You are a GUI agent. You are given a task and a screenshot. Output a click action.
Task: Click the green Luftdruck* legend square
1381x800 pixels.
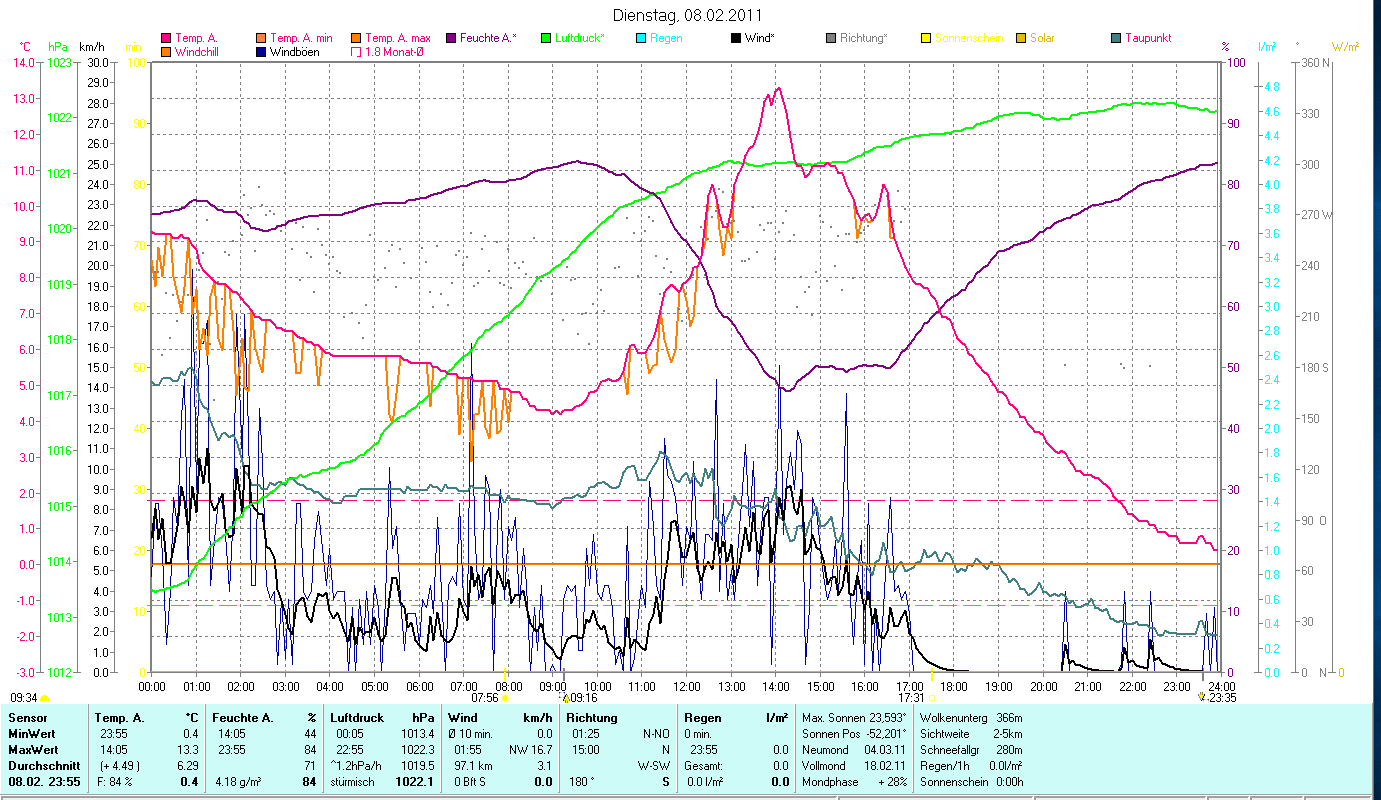point(545,38)
